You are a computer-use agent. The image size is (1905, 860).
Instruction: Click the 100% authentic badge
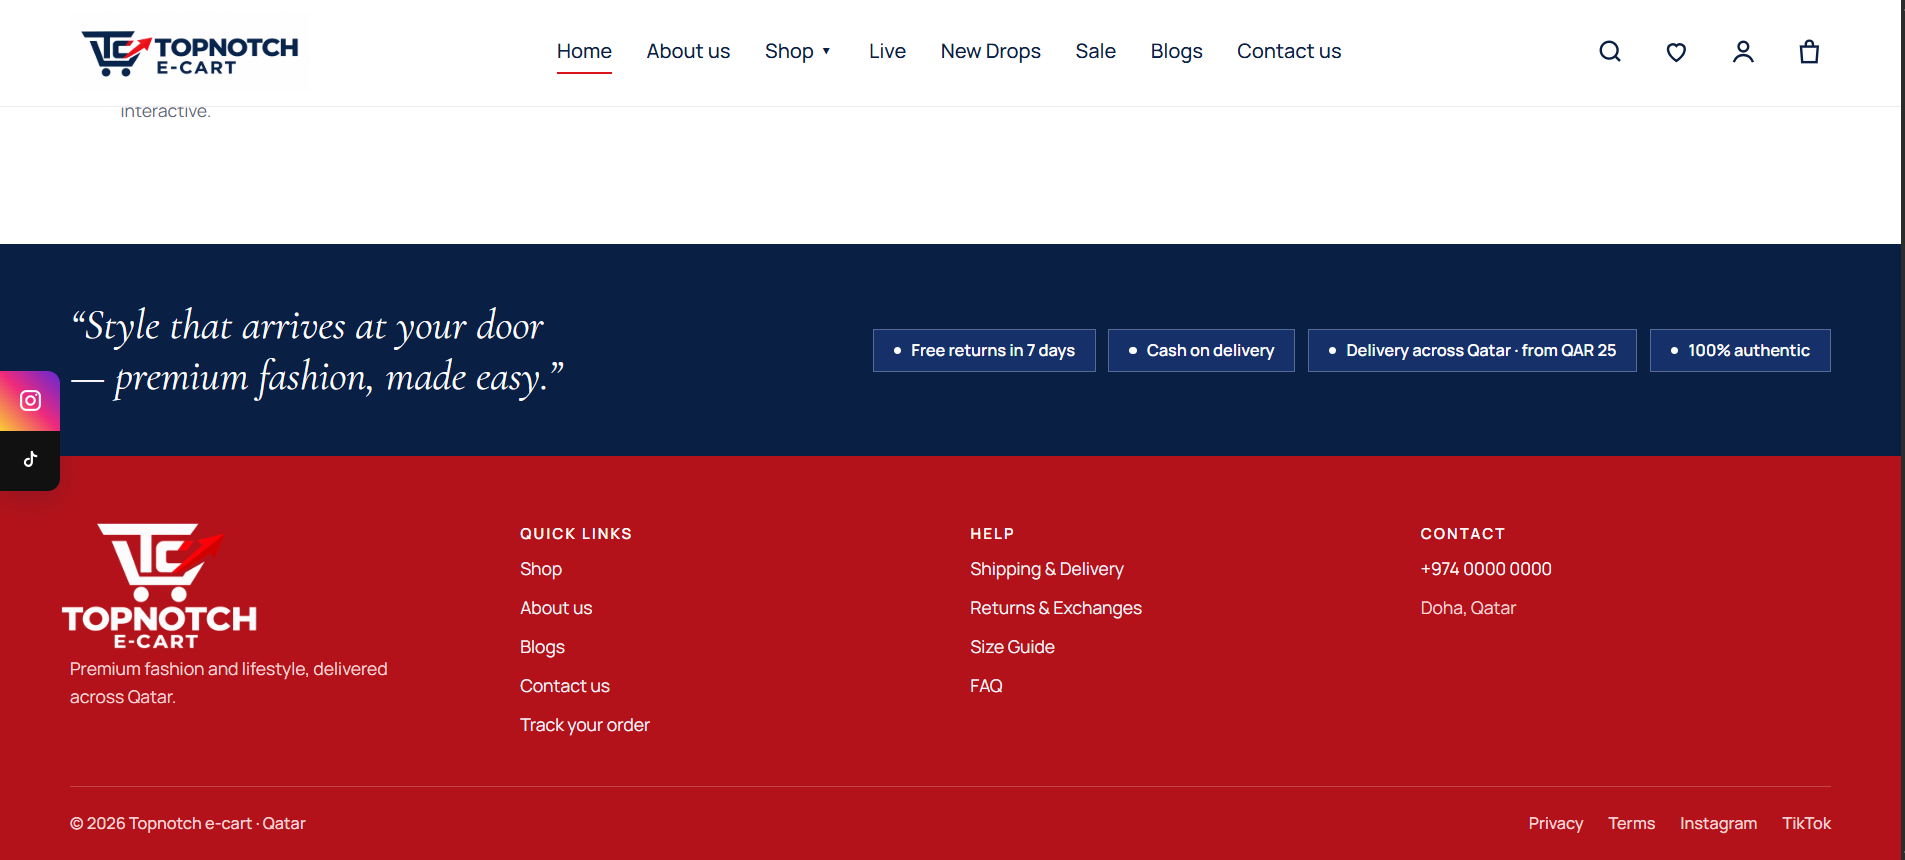point(1740,351)
